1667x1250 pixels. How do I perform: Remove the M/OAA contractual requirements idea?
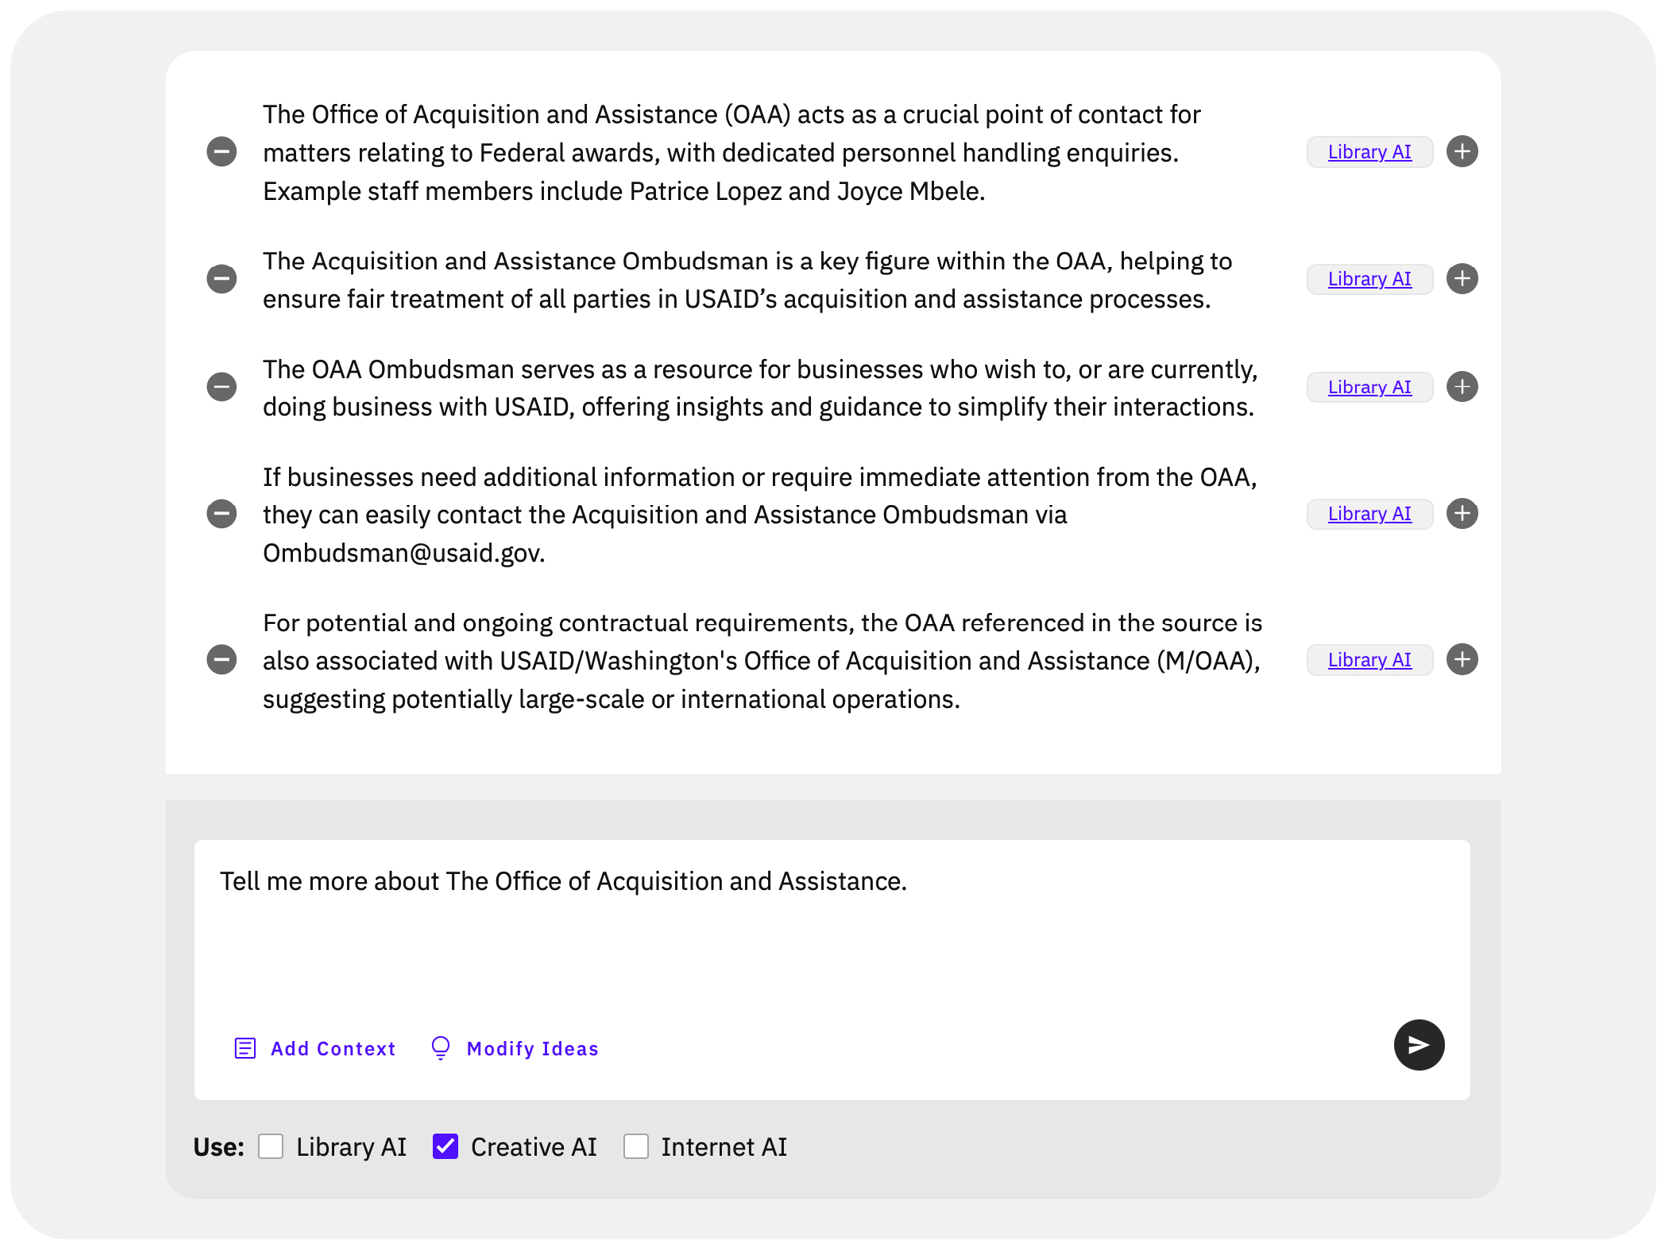tap(222, 660)
